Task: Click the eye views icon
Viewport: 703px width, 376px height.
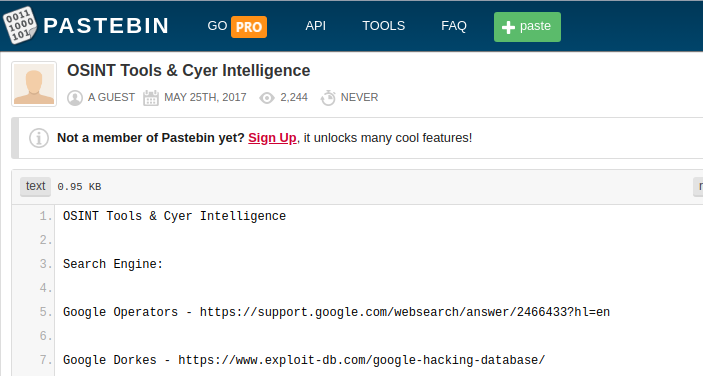Action: [267, 98]
